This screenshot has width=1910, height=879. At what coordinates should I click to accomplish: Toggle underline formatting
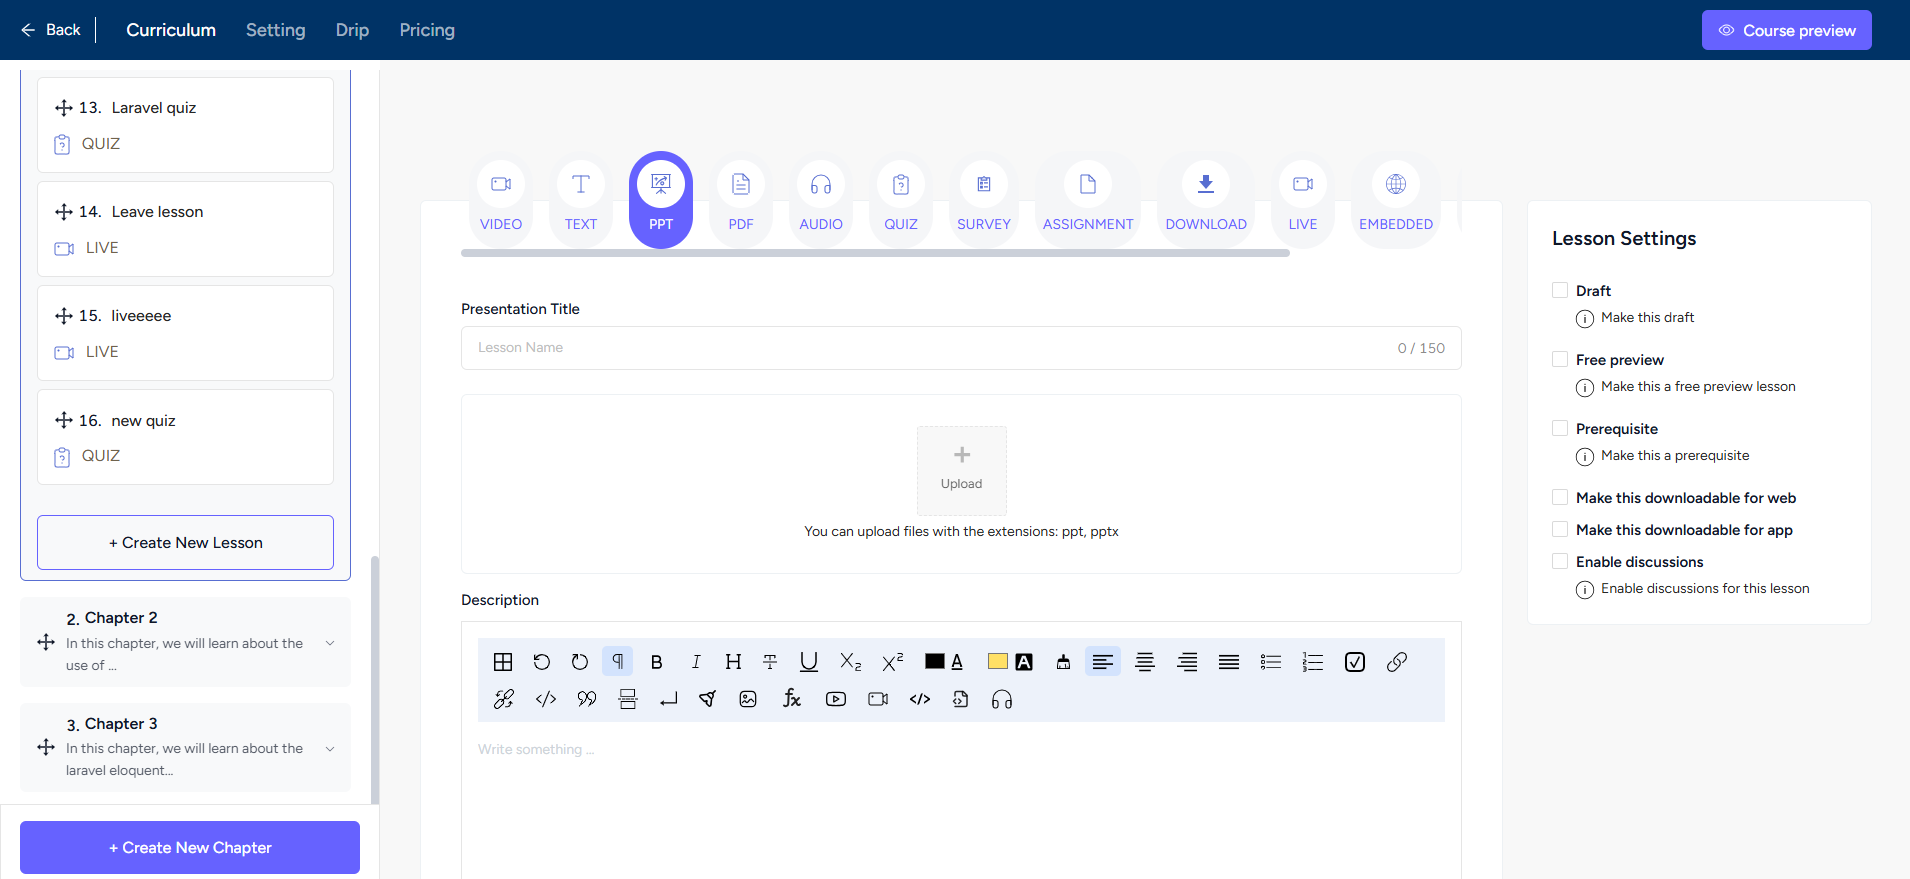(x=809, y=662)
